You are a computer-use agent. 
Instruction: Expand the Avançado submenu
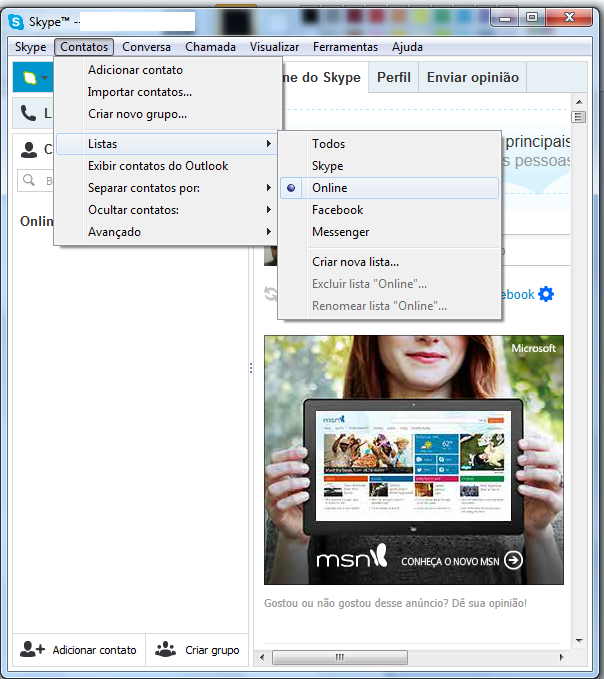[x=268, y=232]
